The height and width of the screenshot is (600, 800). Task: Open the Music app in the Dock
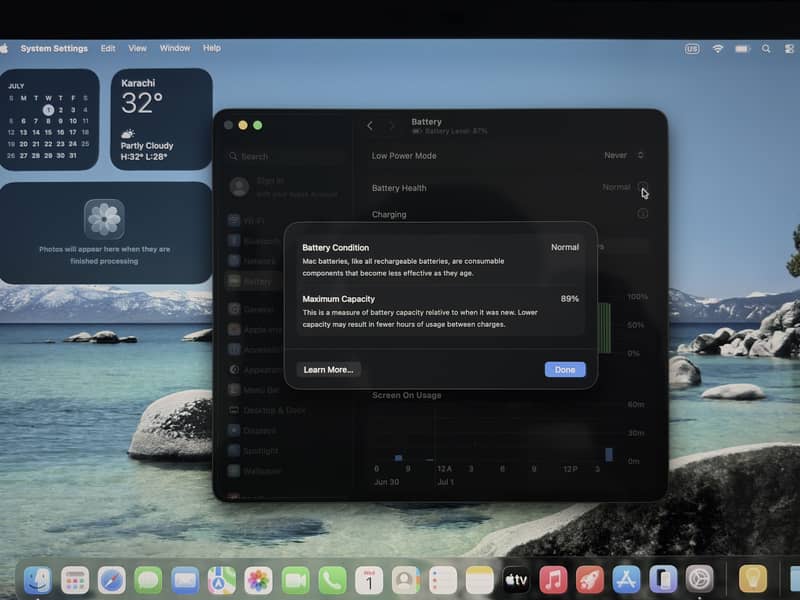(x=553, y=580)
